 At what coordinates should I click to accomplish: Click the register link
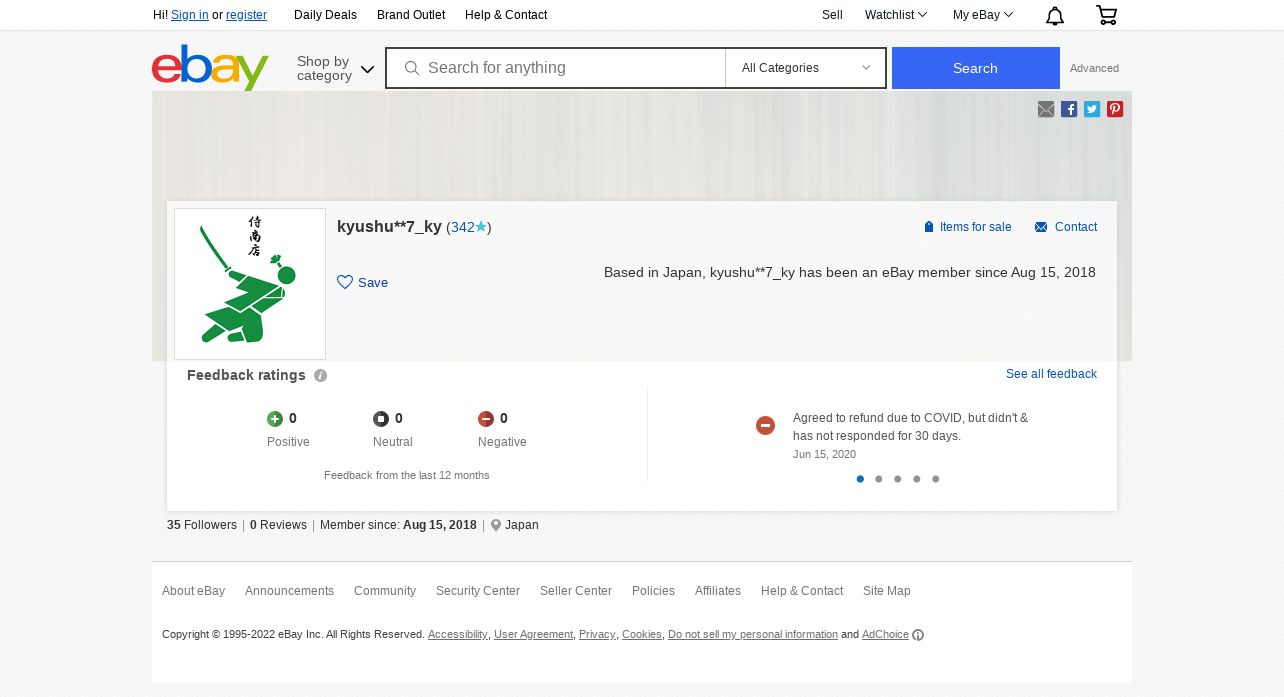246,15
